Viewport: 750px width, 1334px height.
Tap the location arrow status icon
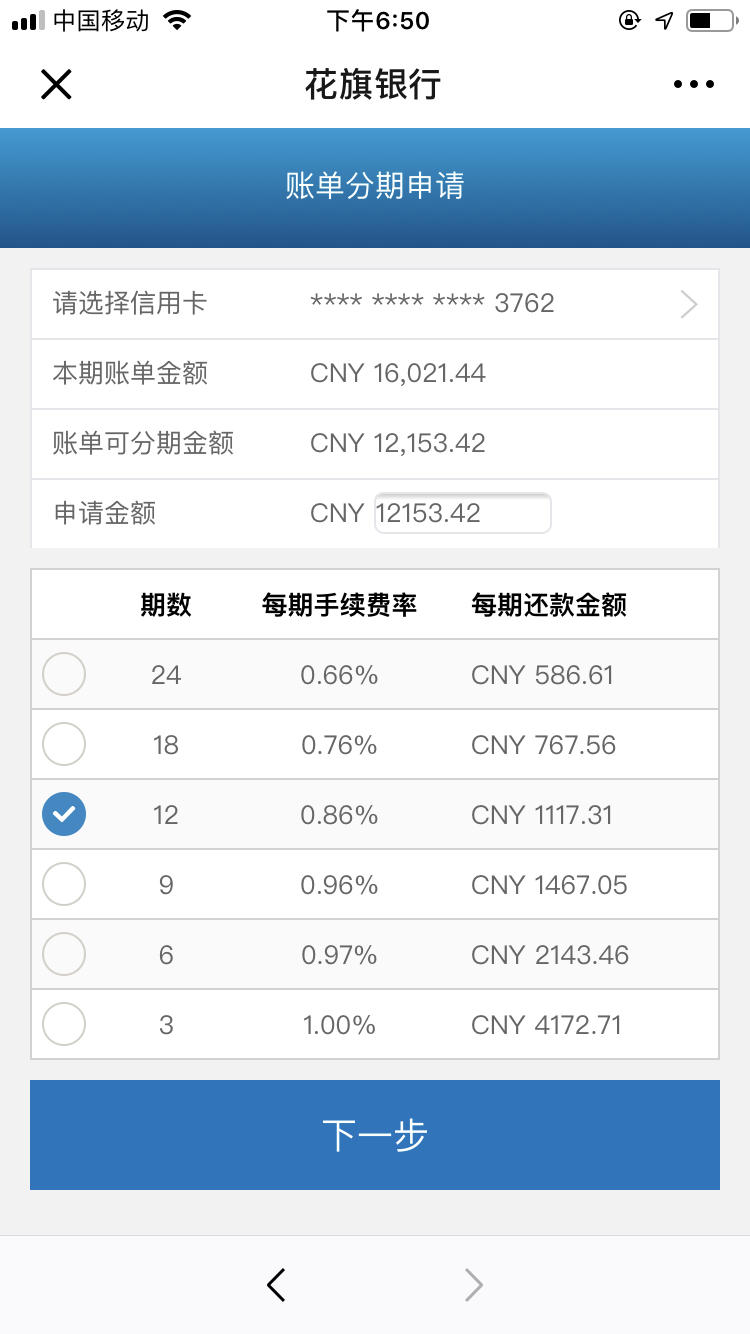click(664, 20)
